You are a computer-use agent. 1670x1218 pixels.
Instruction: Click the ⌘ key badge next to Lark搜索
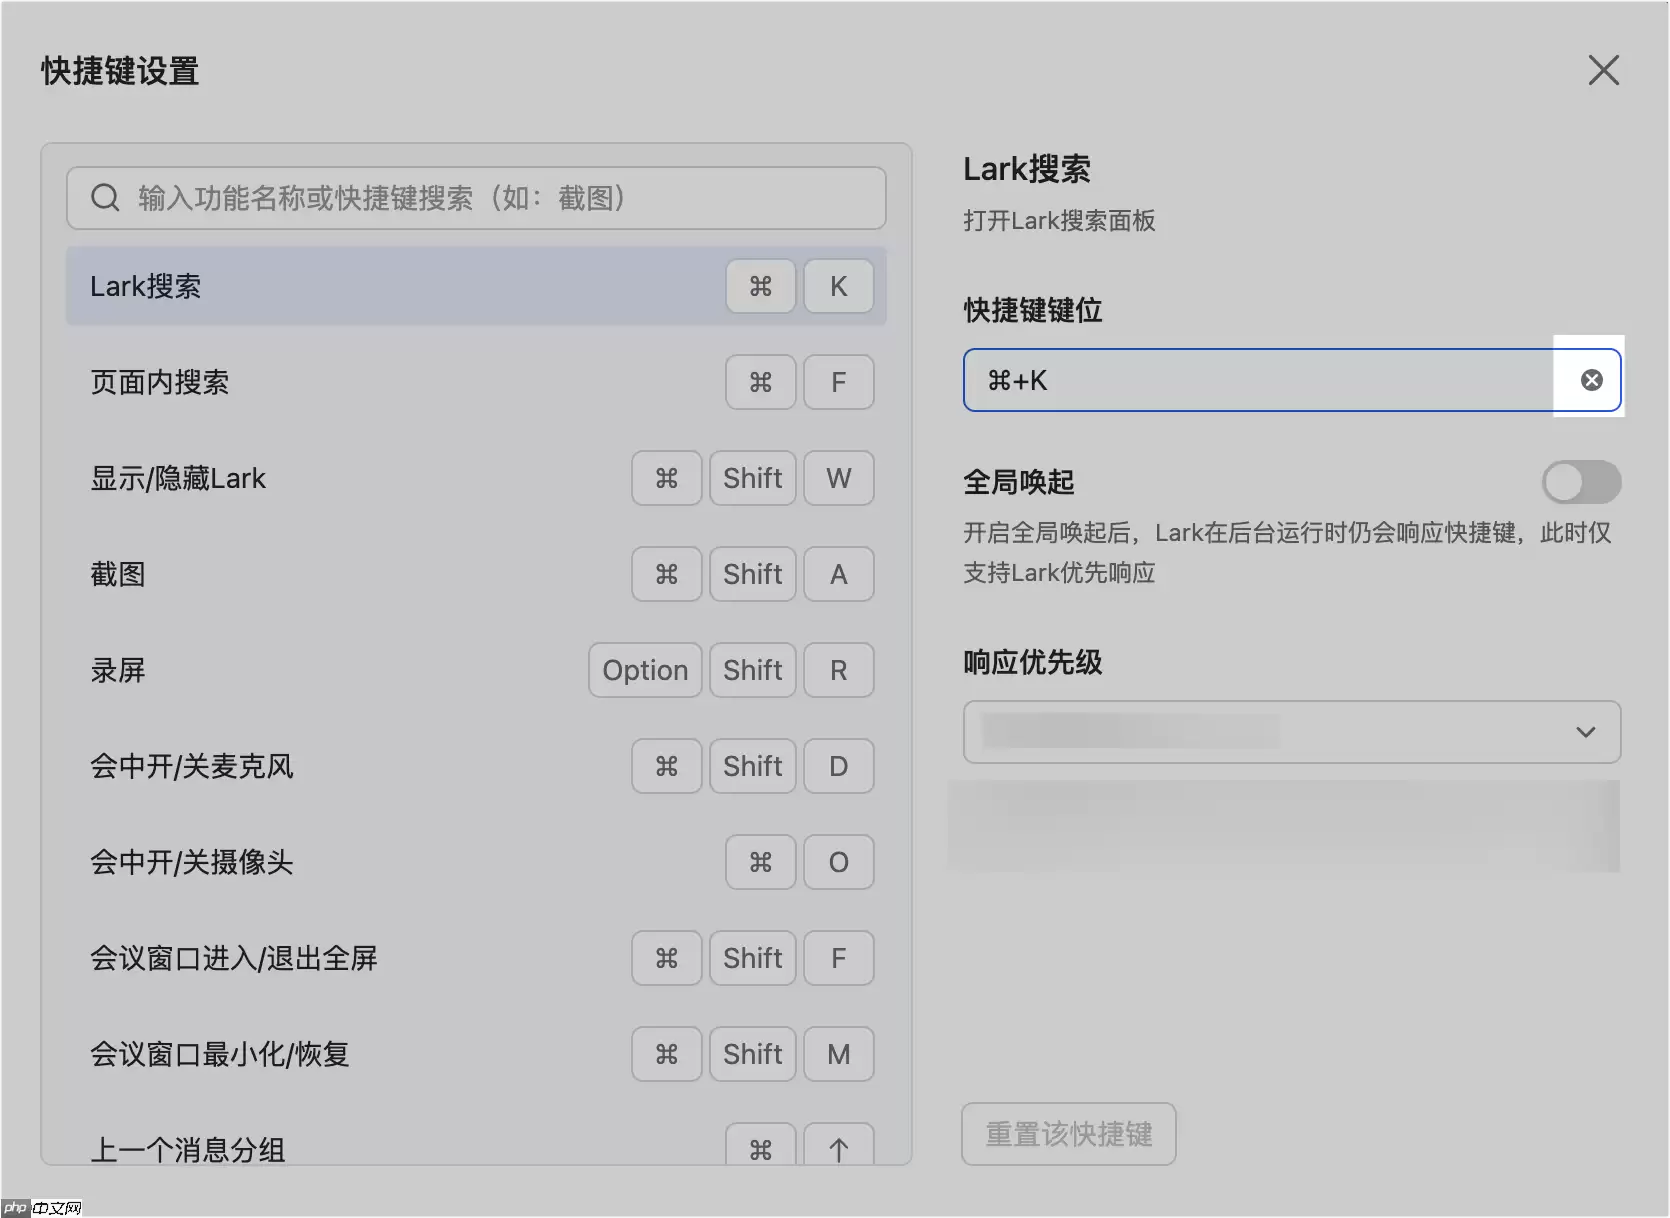click(760, 286)
